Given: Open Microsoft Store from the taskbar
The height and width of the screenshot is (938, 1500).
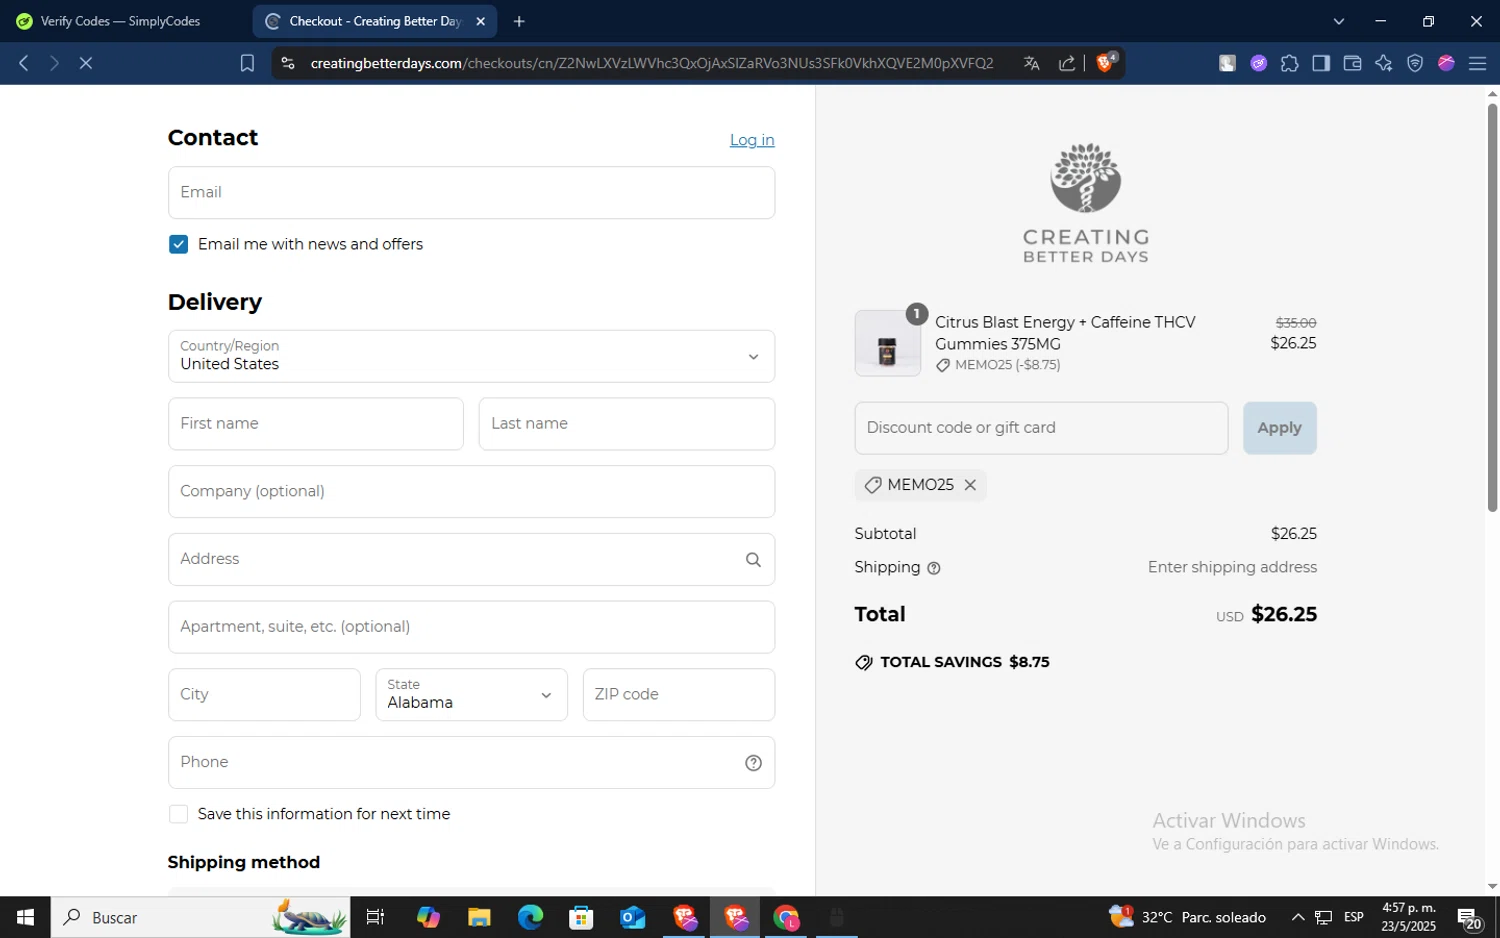Looking at the screenshot, I should [x=581, y=917].
